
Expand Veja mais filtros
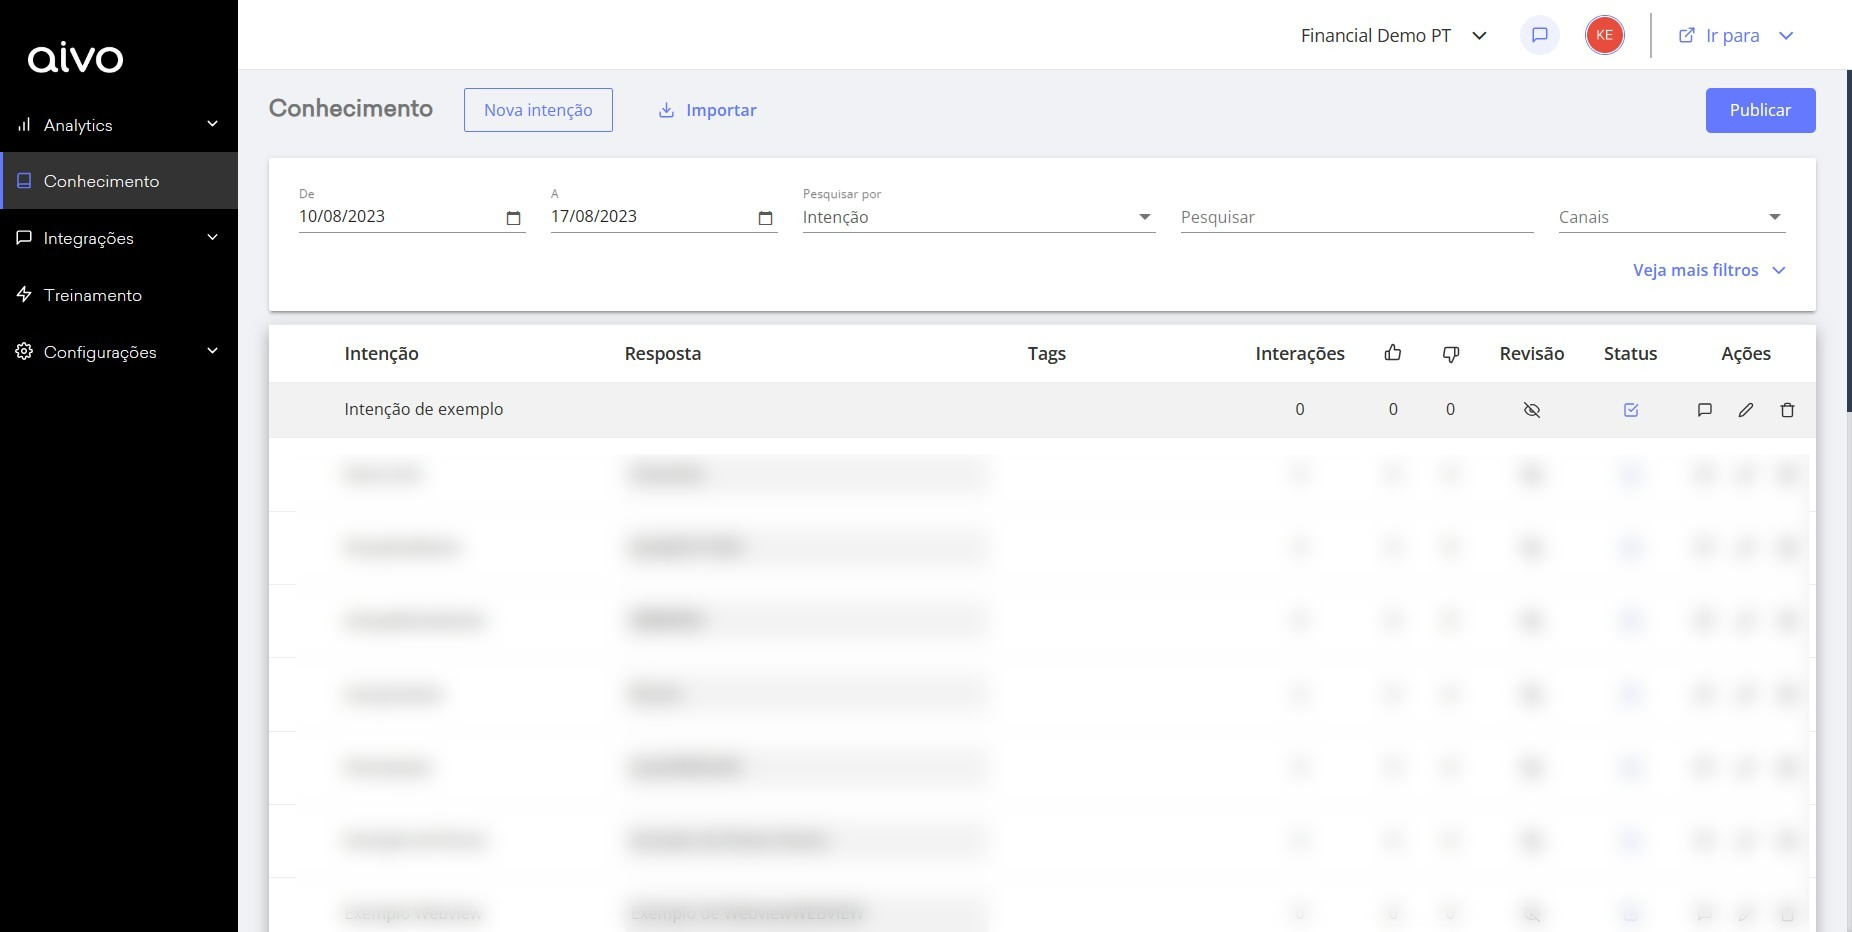point(1708,270)
